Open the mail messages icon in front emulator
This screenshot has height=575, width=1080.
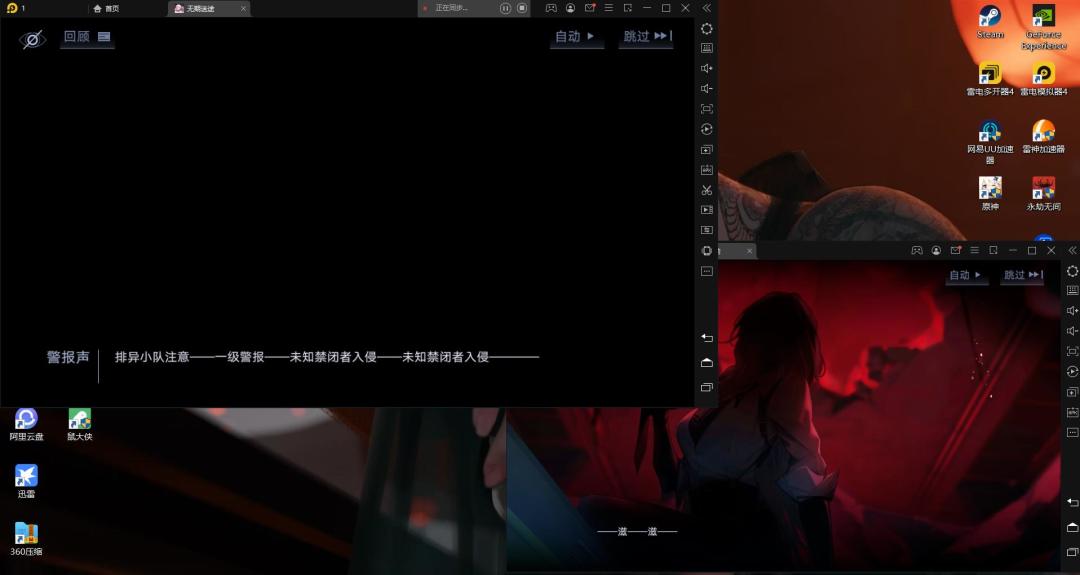590,8
